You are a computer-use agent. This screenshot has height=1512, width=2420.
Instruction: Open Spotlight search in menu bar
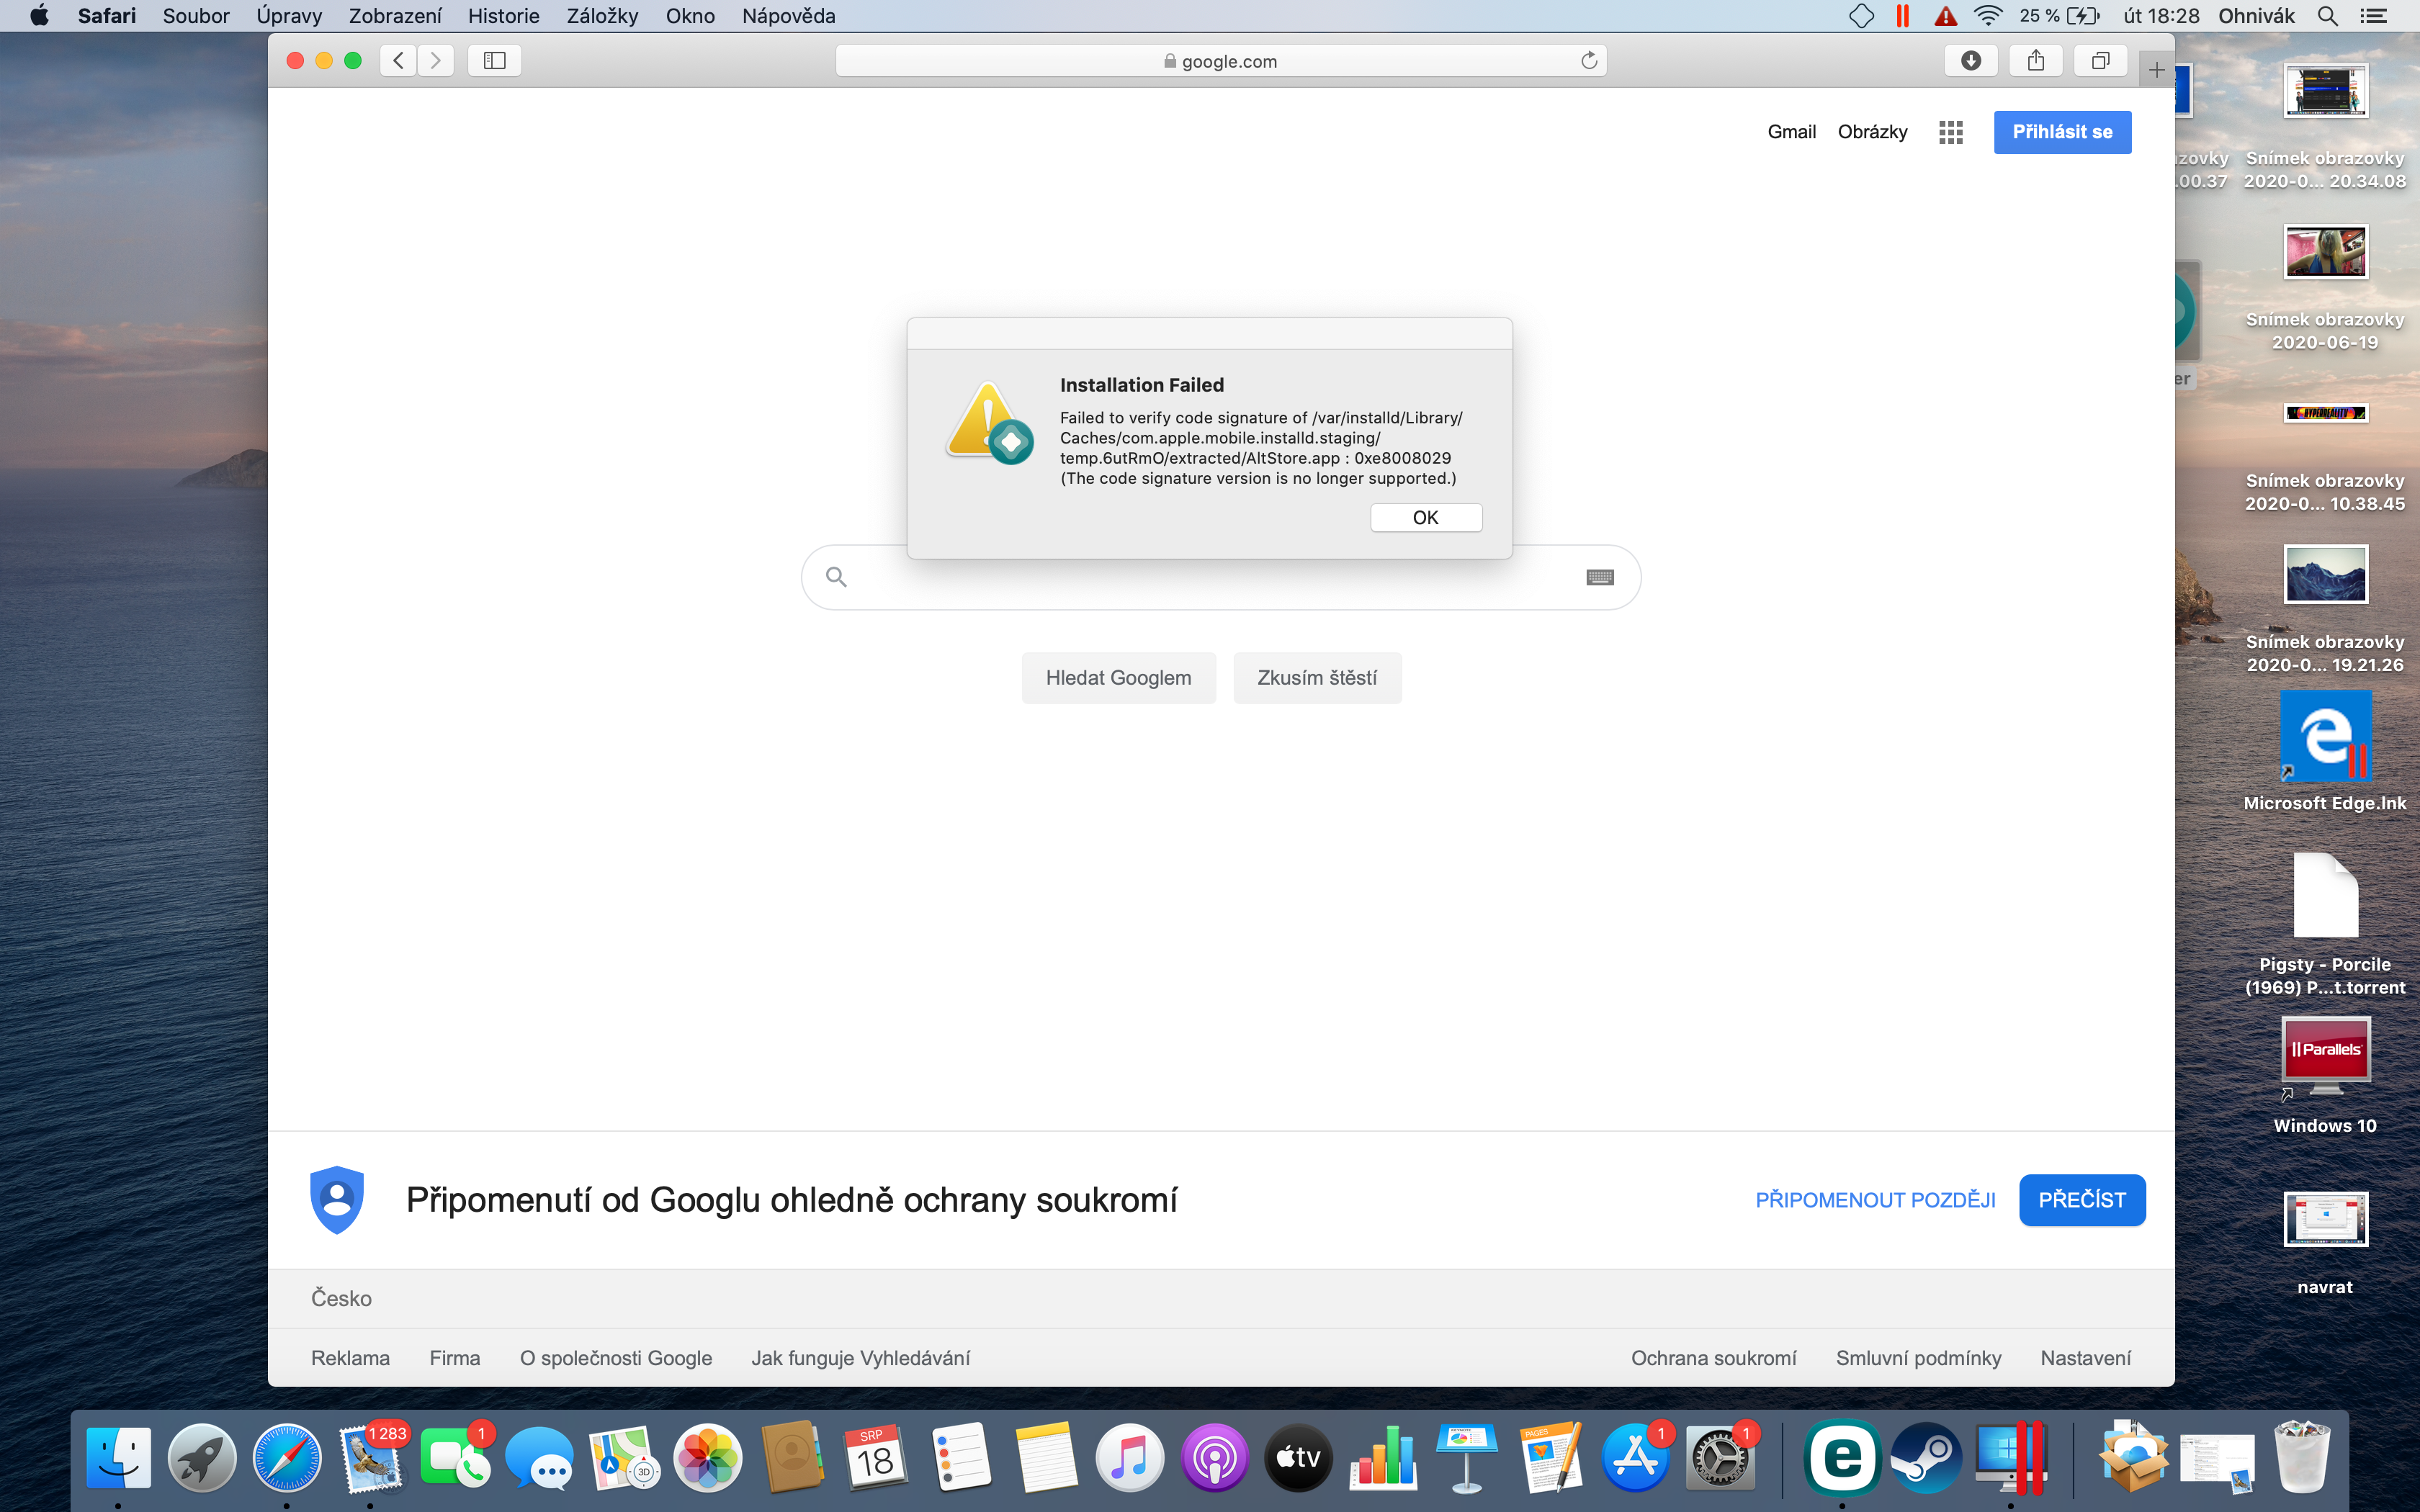pyautogui.click(x=2327, y=16)
